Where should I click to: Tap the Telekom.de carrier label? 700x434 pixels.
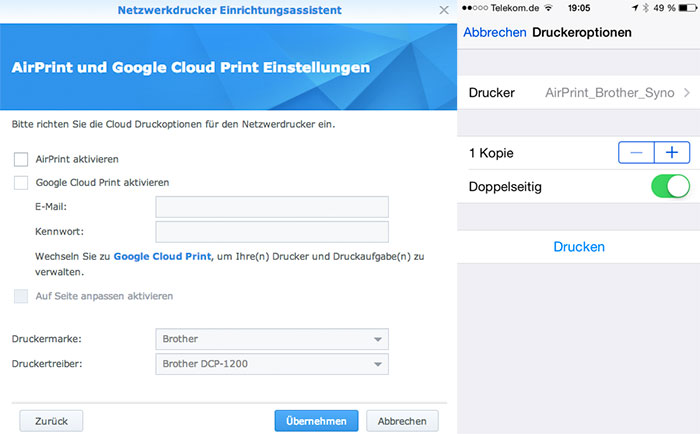pos(515,8)
